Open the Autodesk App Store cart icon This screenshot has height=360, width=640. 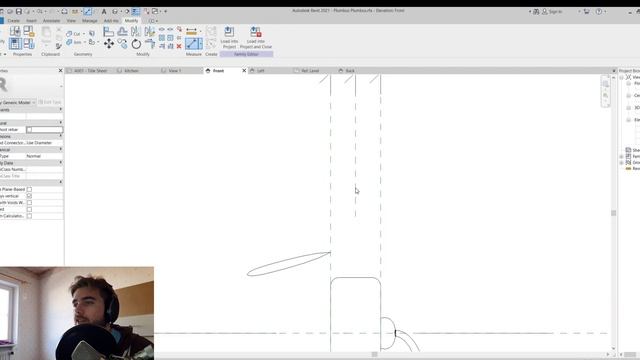[586, 11]
